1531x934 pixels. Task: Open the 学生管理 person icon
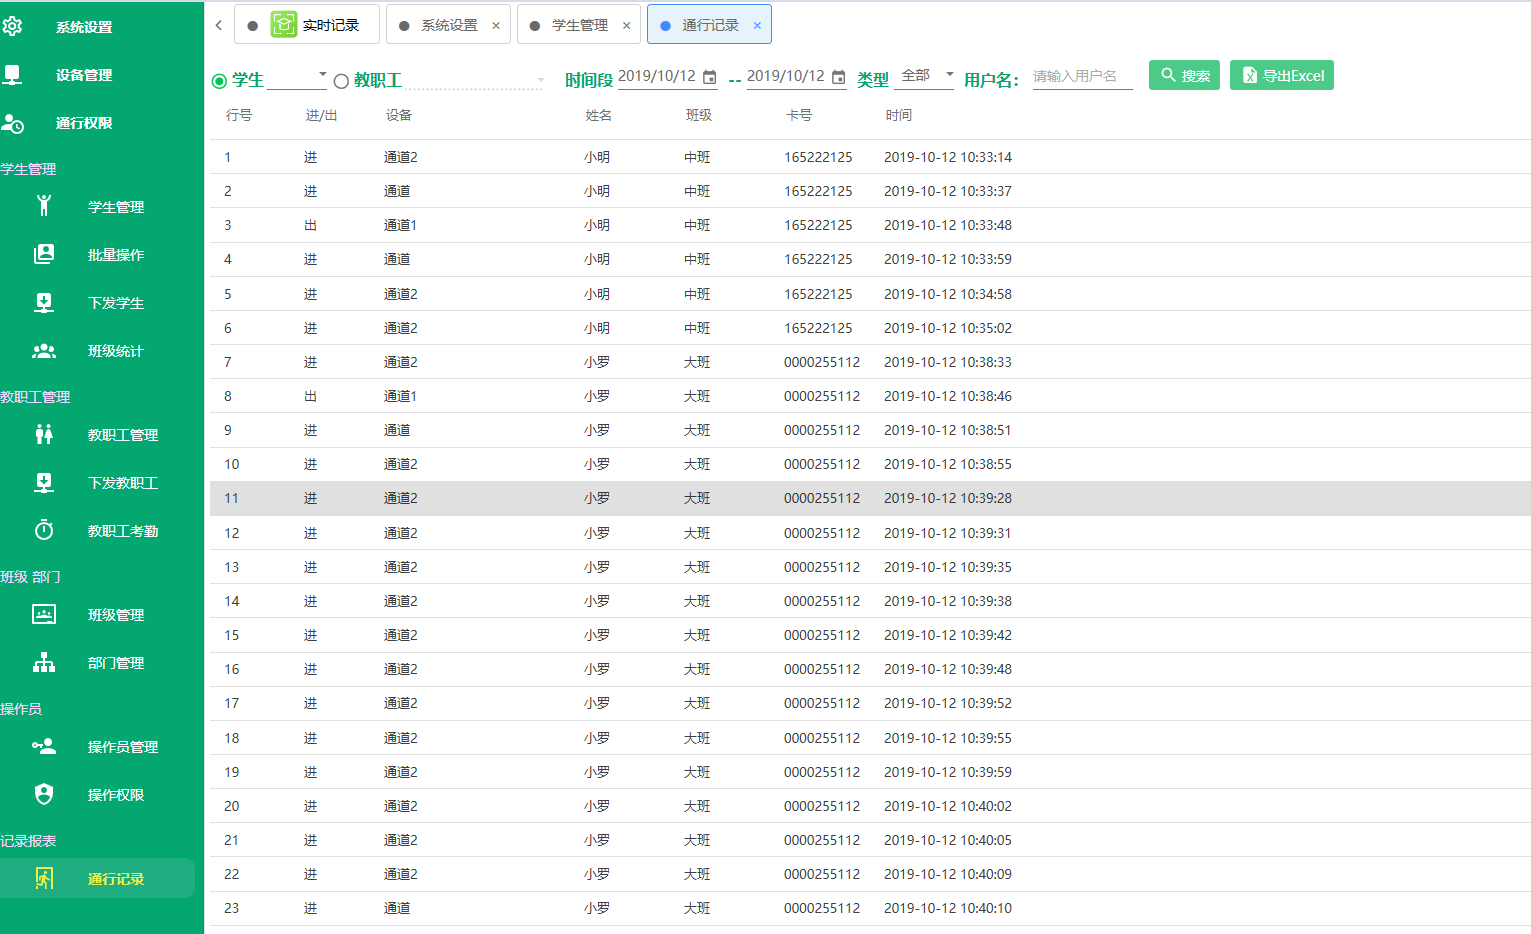coord(44,206)
